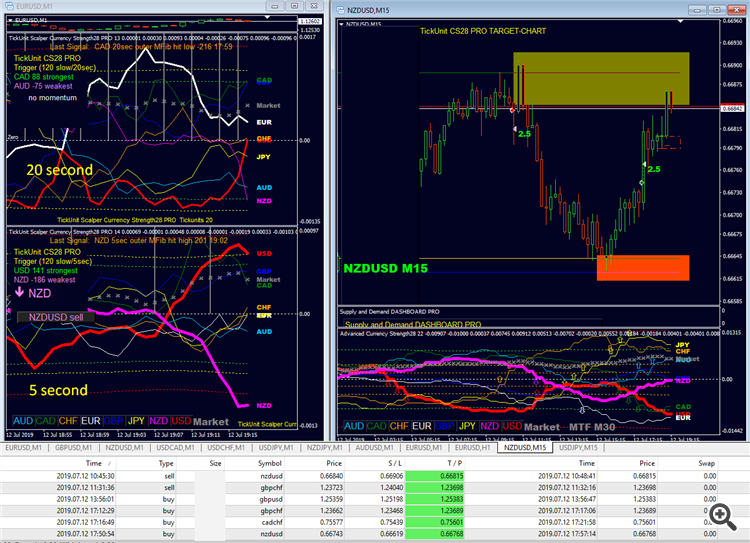The width and height of the screenshot is (750, 543).
Task: Select the chart shift triangle in EURUSD,M1 chart
Action: (x=267, y=17)
